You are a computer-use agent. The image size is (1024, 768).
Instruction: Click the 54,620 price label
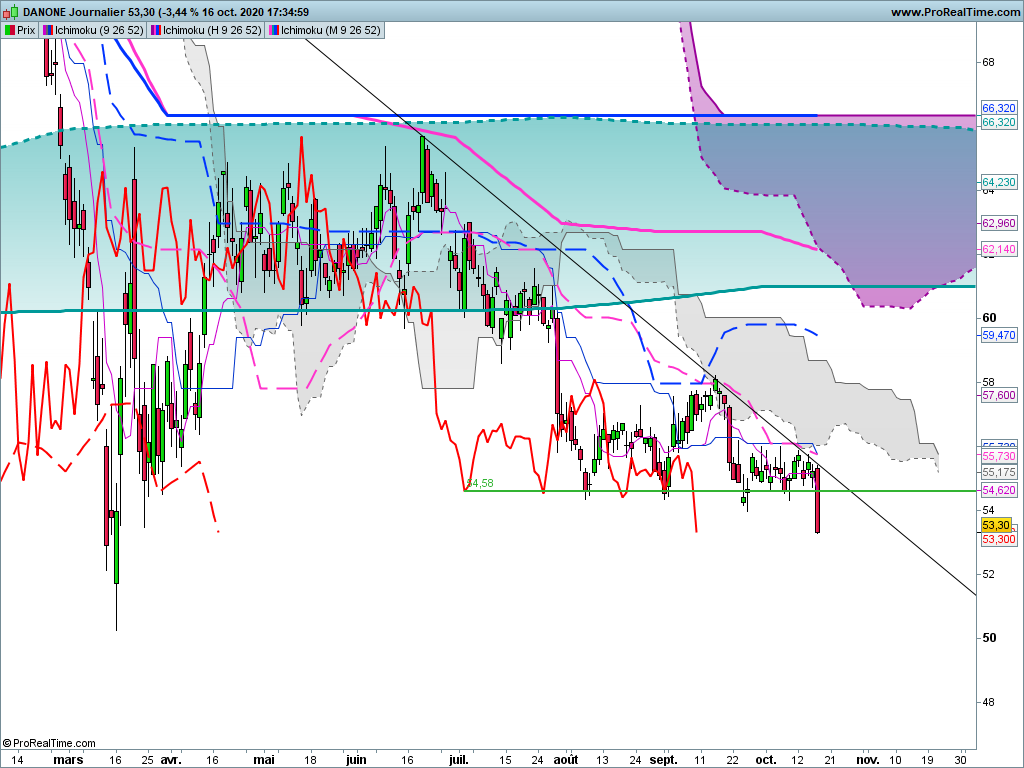tap(999, 490)
